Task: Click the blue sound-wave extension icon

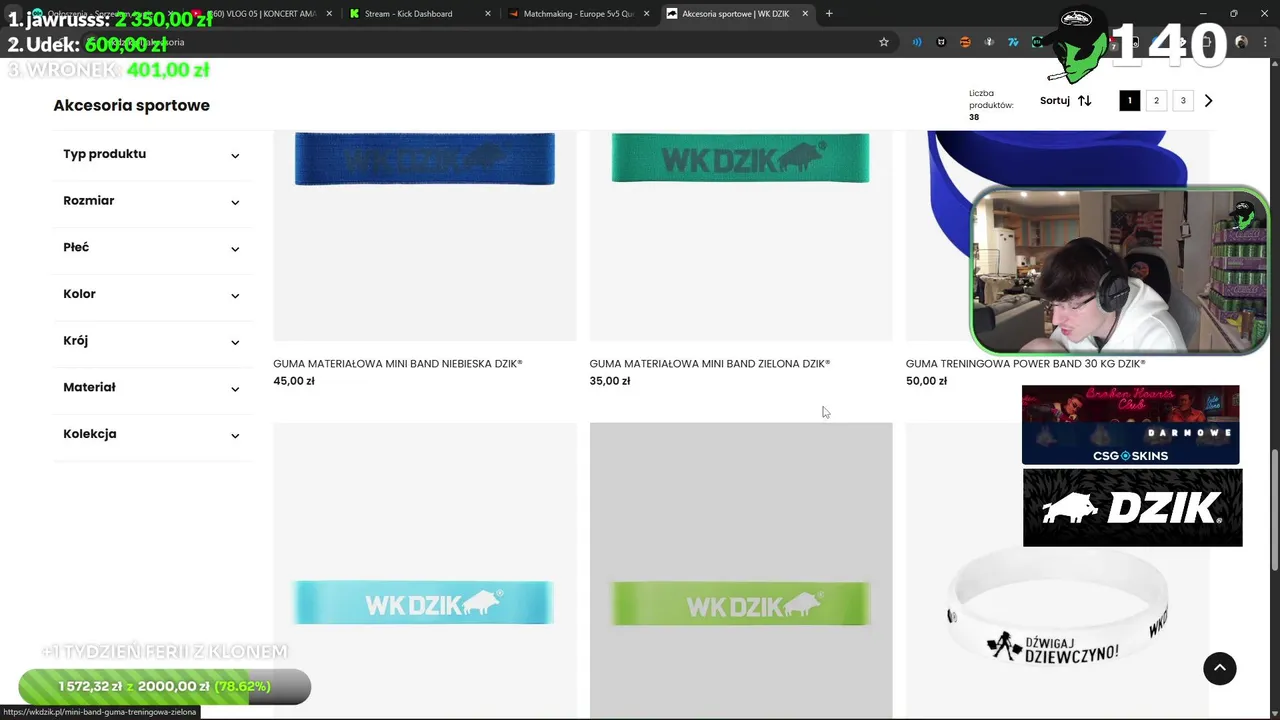Action: [x=916, y=42]
